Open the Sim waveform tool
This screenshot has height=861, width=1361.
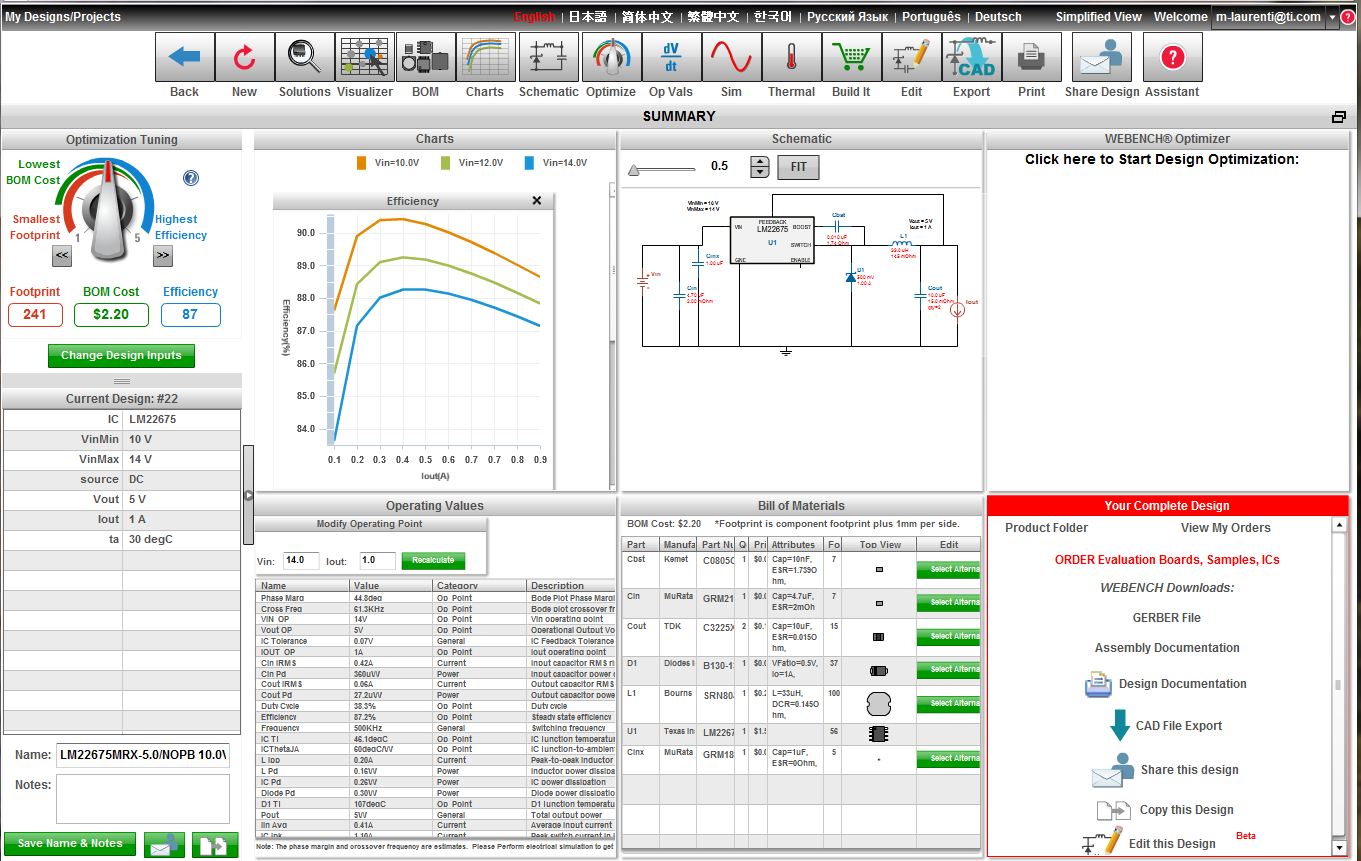[x=731, y=57]
